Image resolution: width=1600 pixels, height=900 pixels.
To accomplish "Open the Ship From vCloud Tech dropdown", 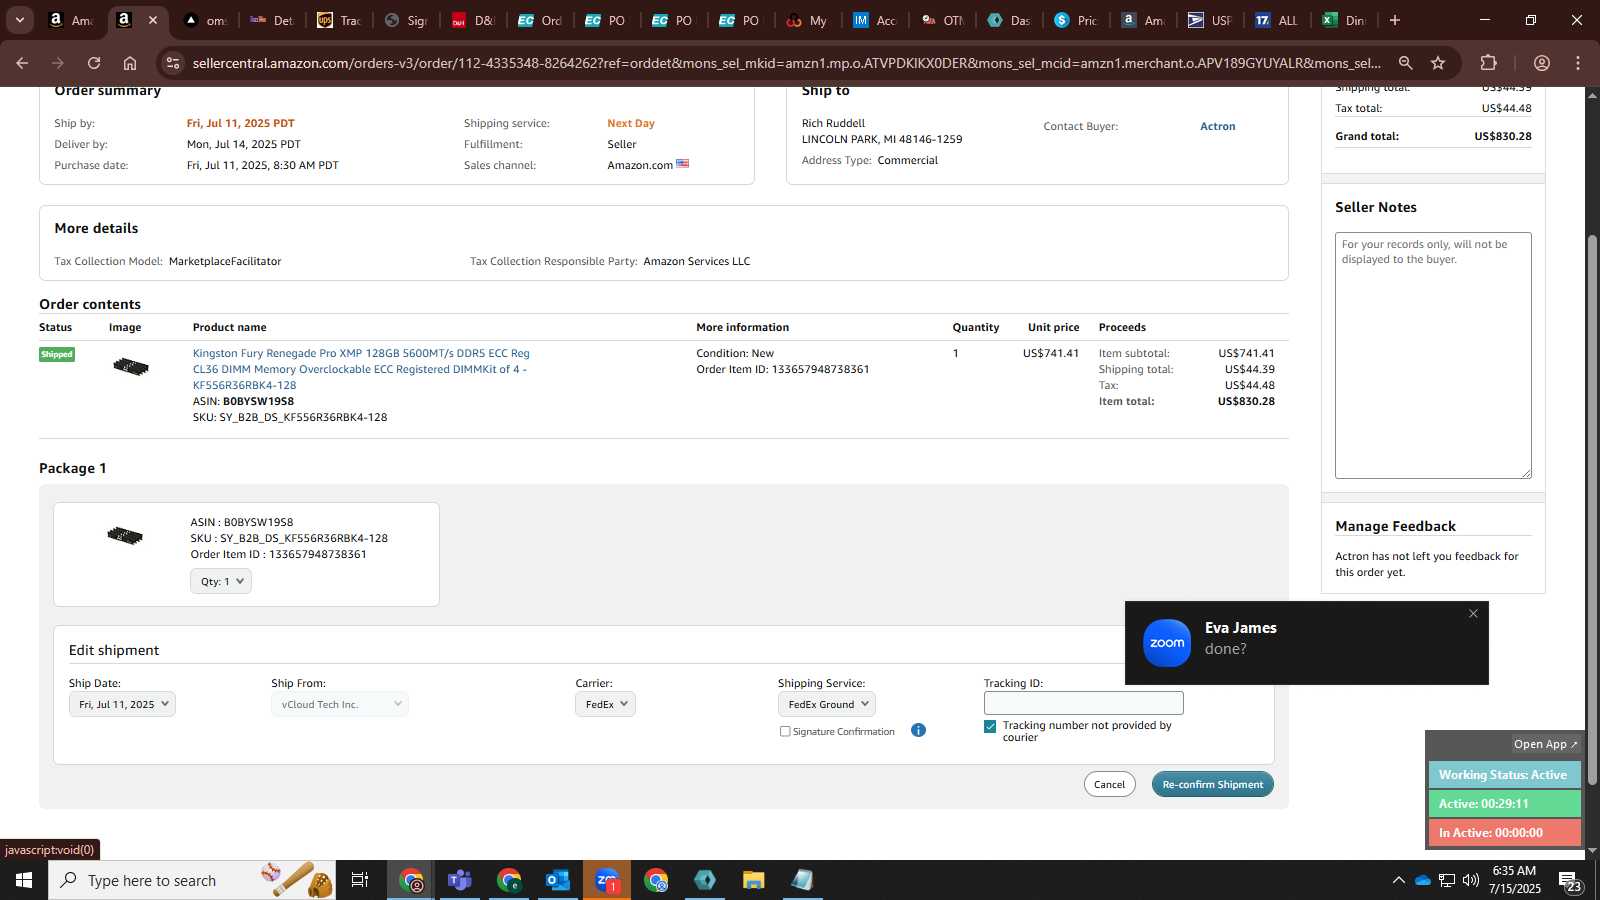I will (x=339, y=704).
